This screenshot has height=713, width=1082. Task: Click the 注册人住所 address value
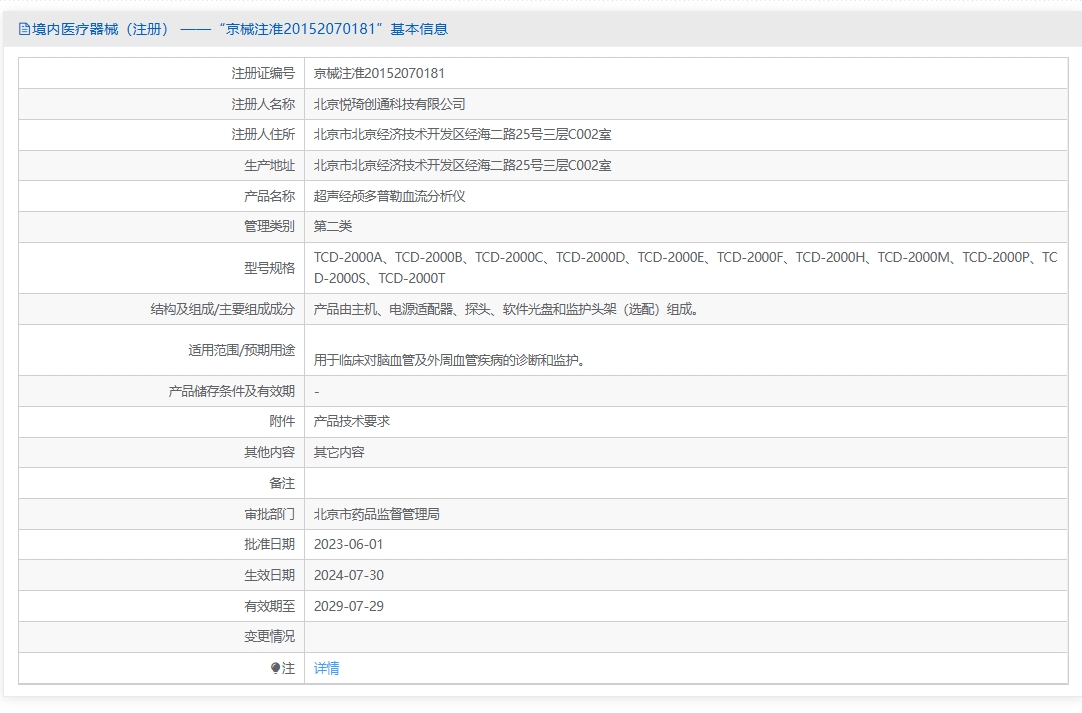pyautogui.click(x=462, y=135)
